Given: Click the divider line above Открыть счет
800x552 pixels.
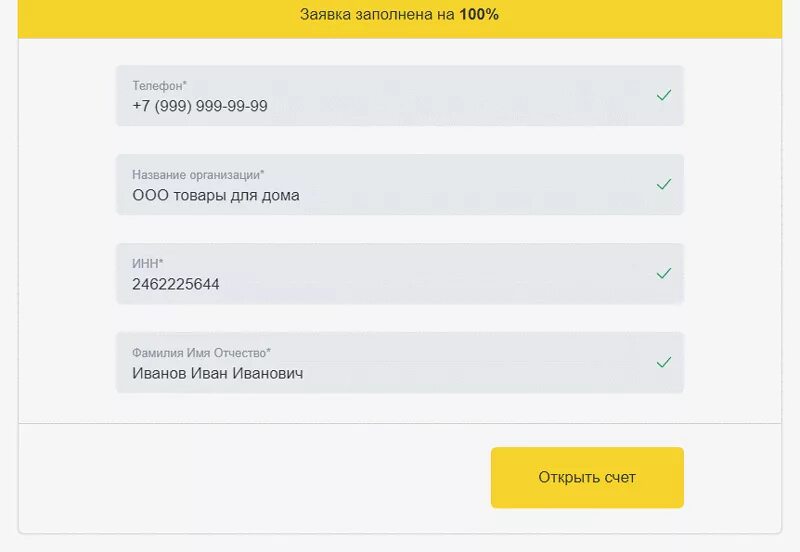Looking at the screenshot, I should (x=400, y=424).
